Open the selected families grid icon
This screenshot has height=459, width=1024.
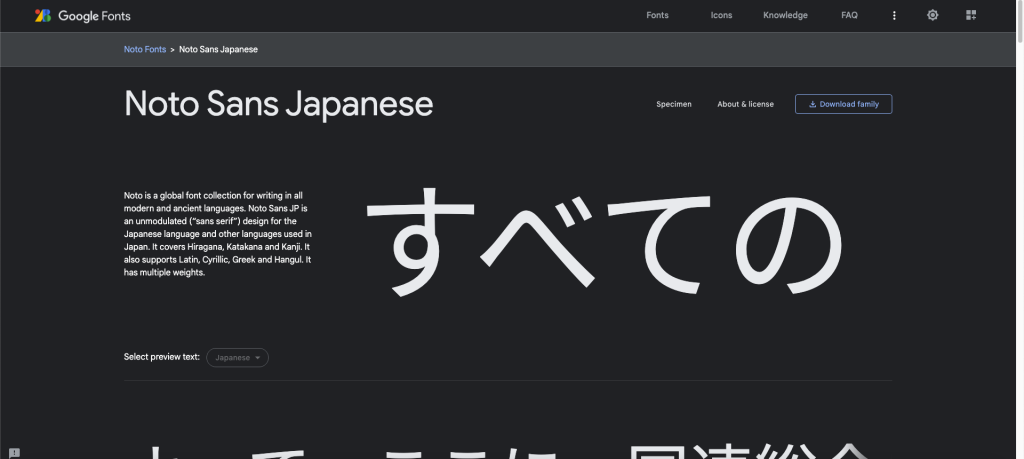971,15
